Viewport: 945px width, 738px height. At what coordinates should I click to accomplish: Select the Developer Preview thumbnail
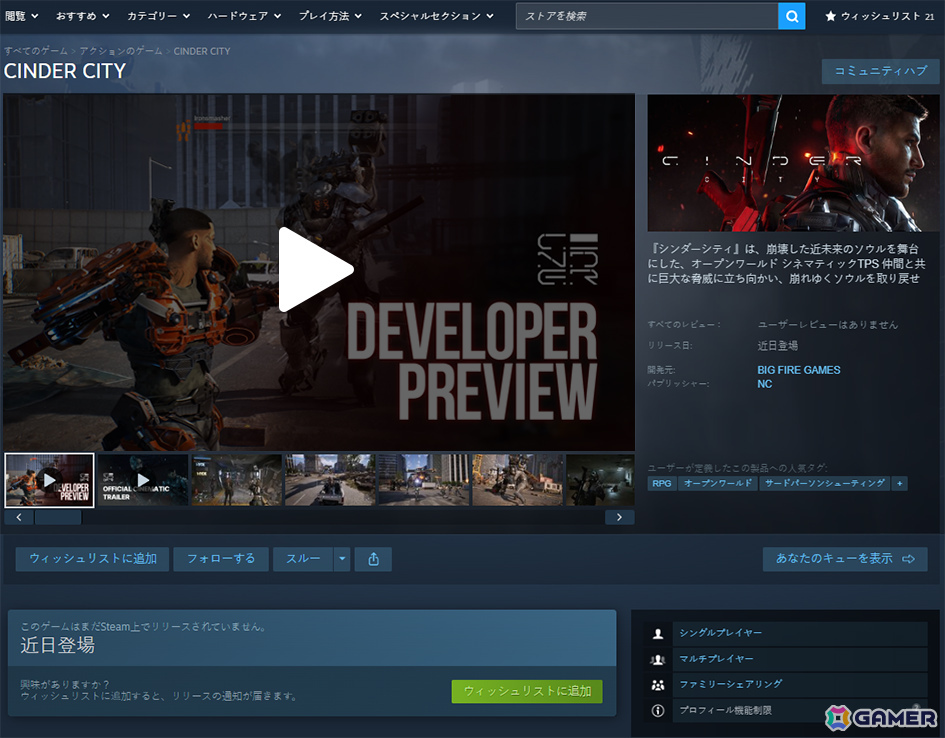[49, 480]
